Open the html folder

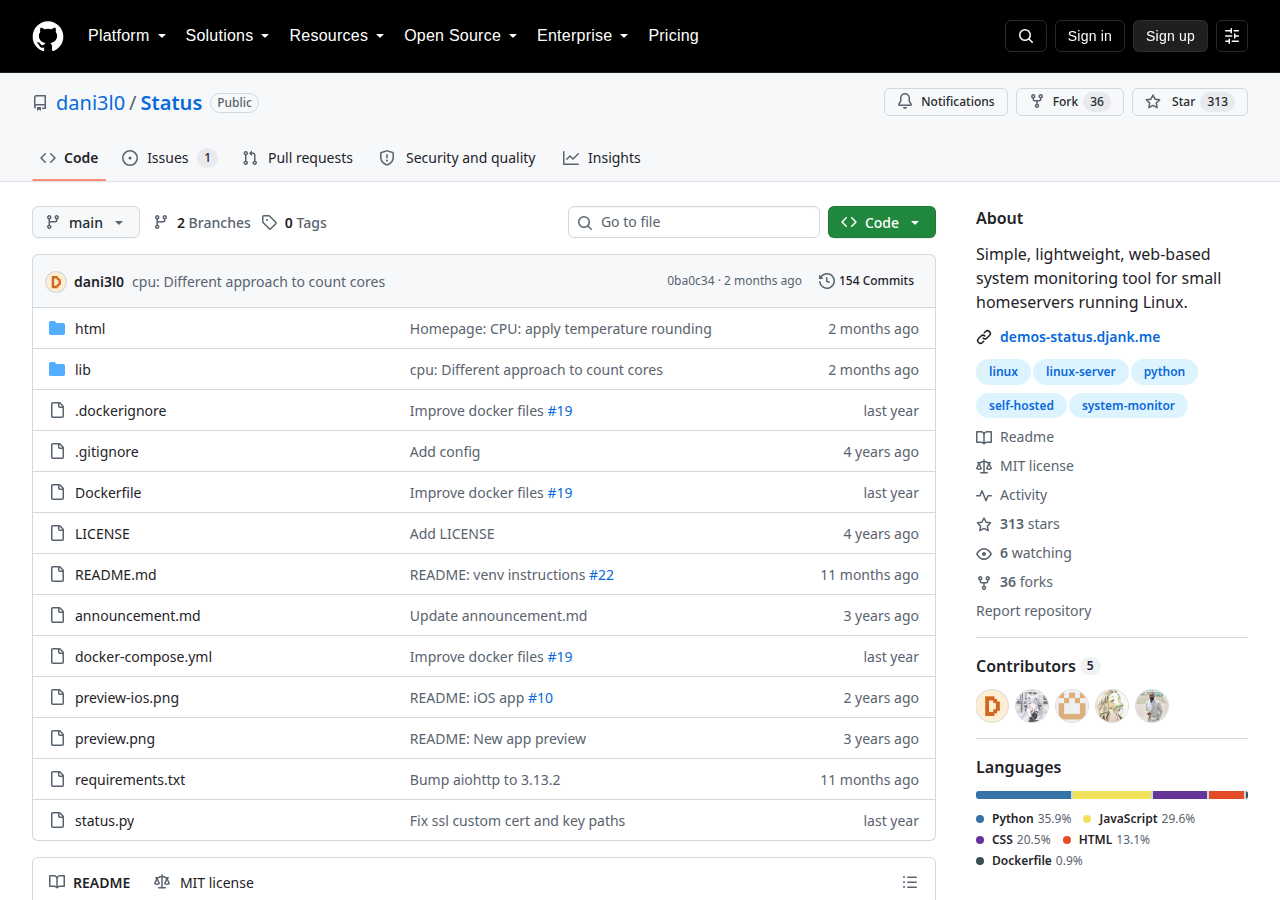point(90,329)
